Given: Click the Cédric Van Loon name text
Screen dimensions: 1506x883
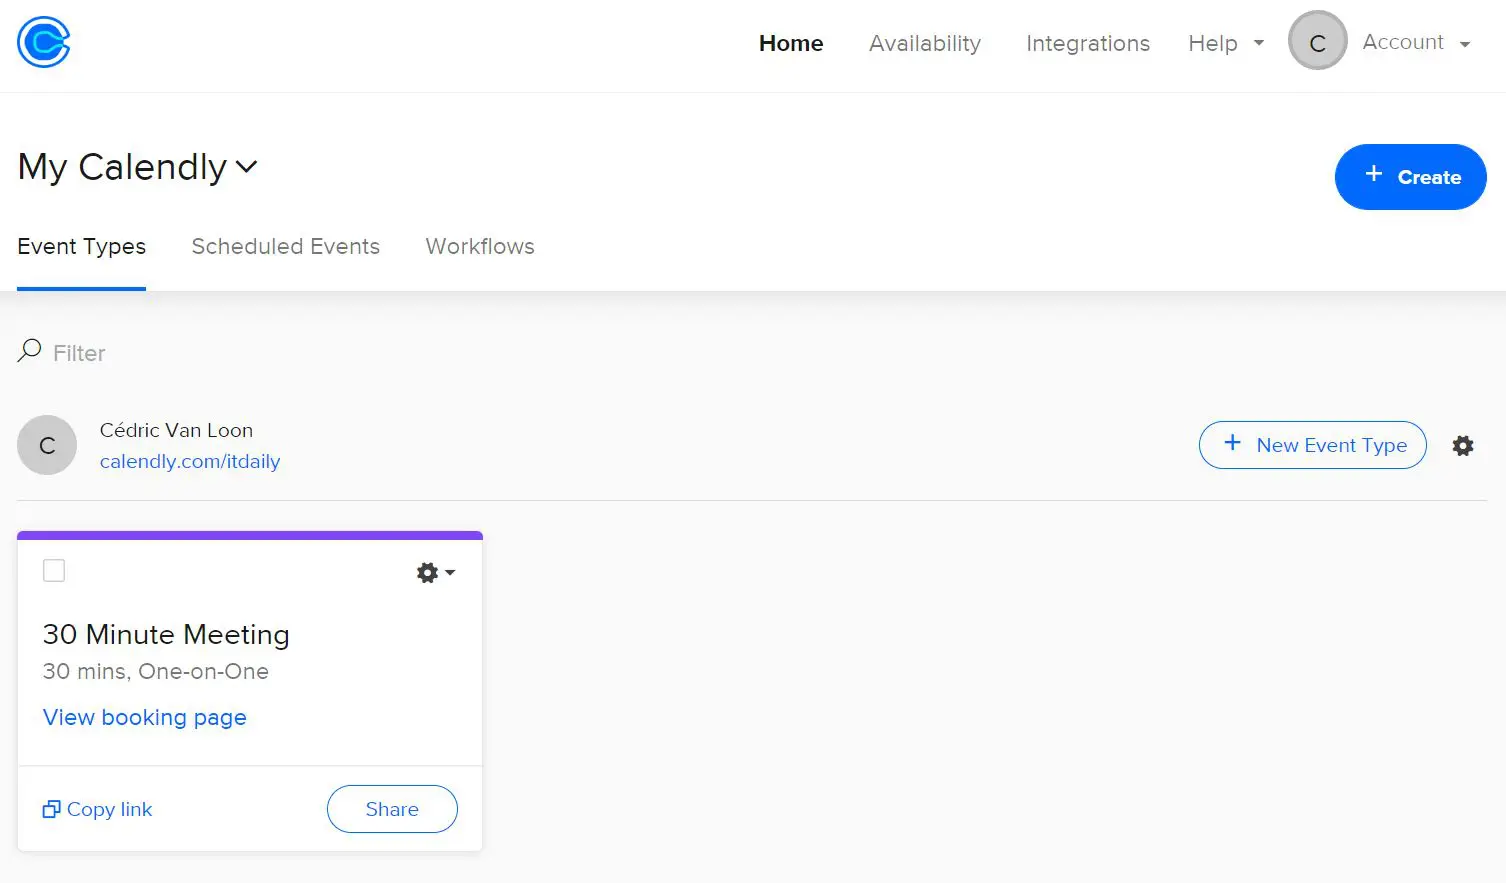Looking at the screenshot, I should (x=176, y=430).
